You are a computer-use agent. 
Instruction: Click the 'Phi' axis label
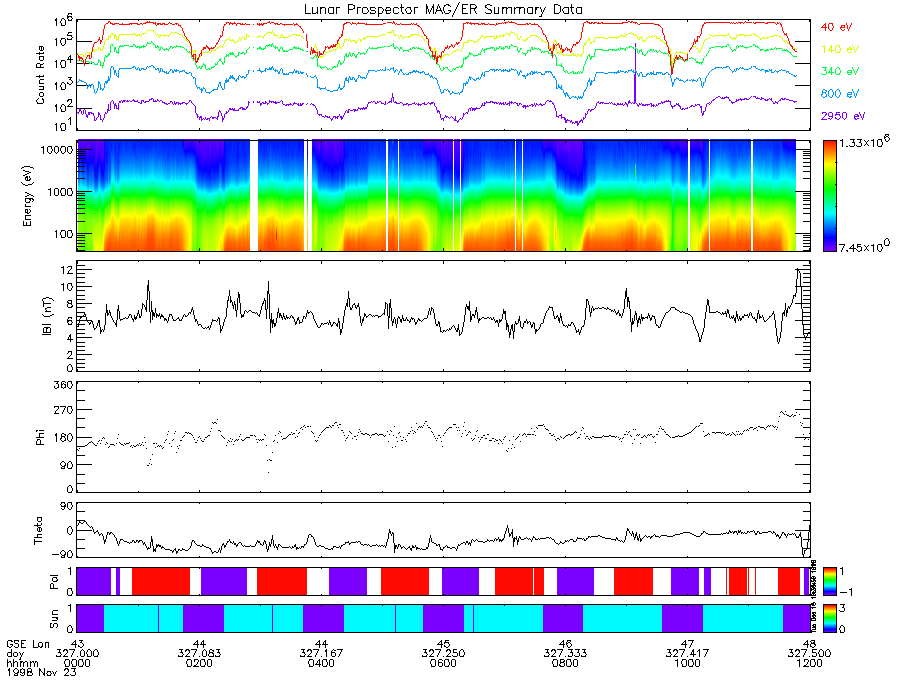(40, 437)
